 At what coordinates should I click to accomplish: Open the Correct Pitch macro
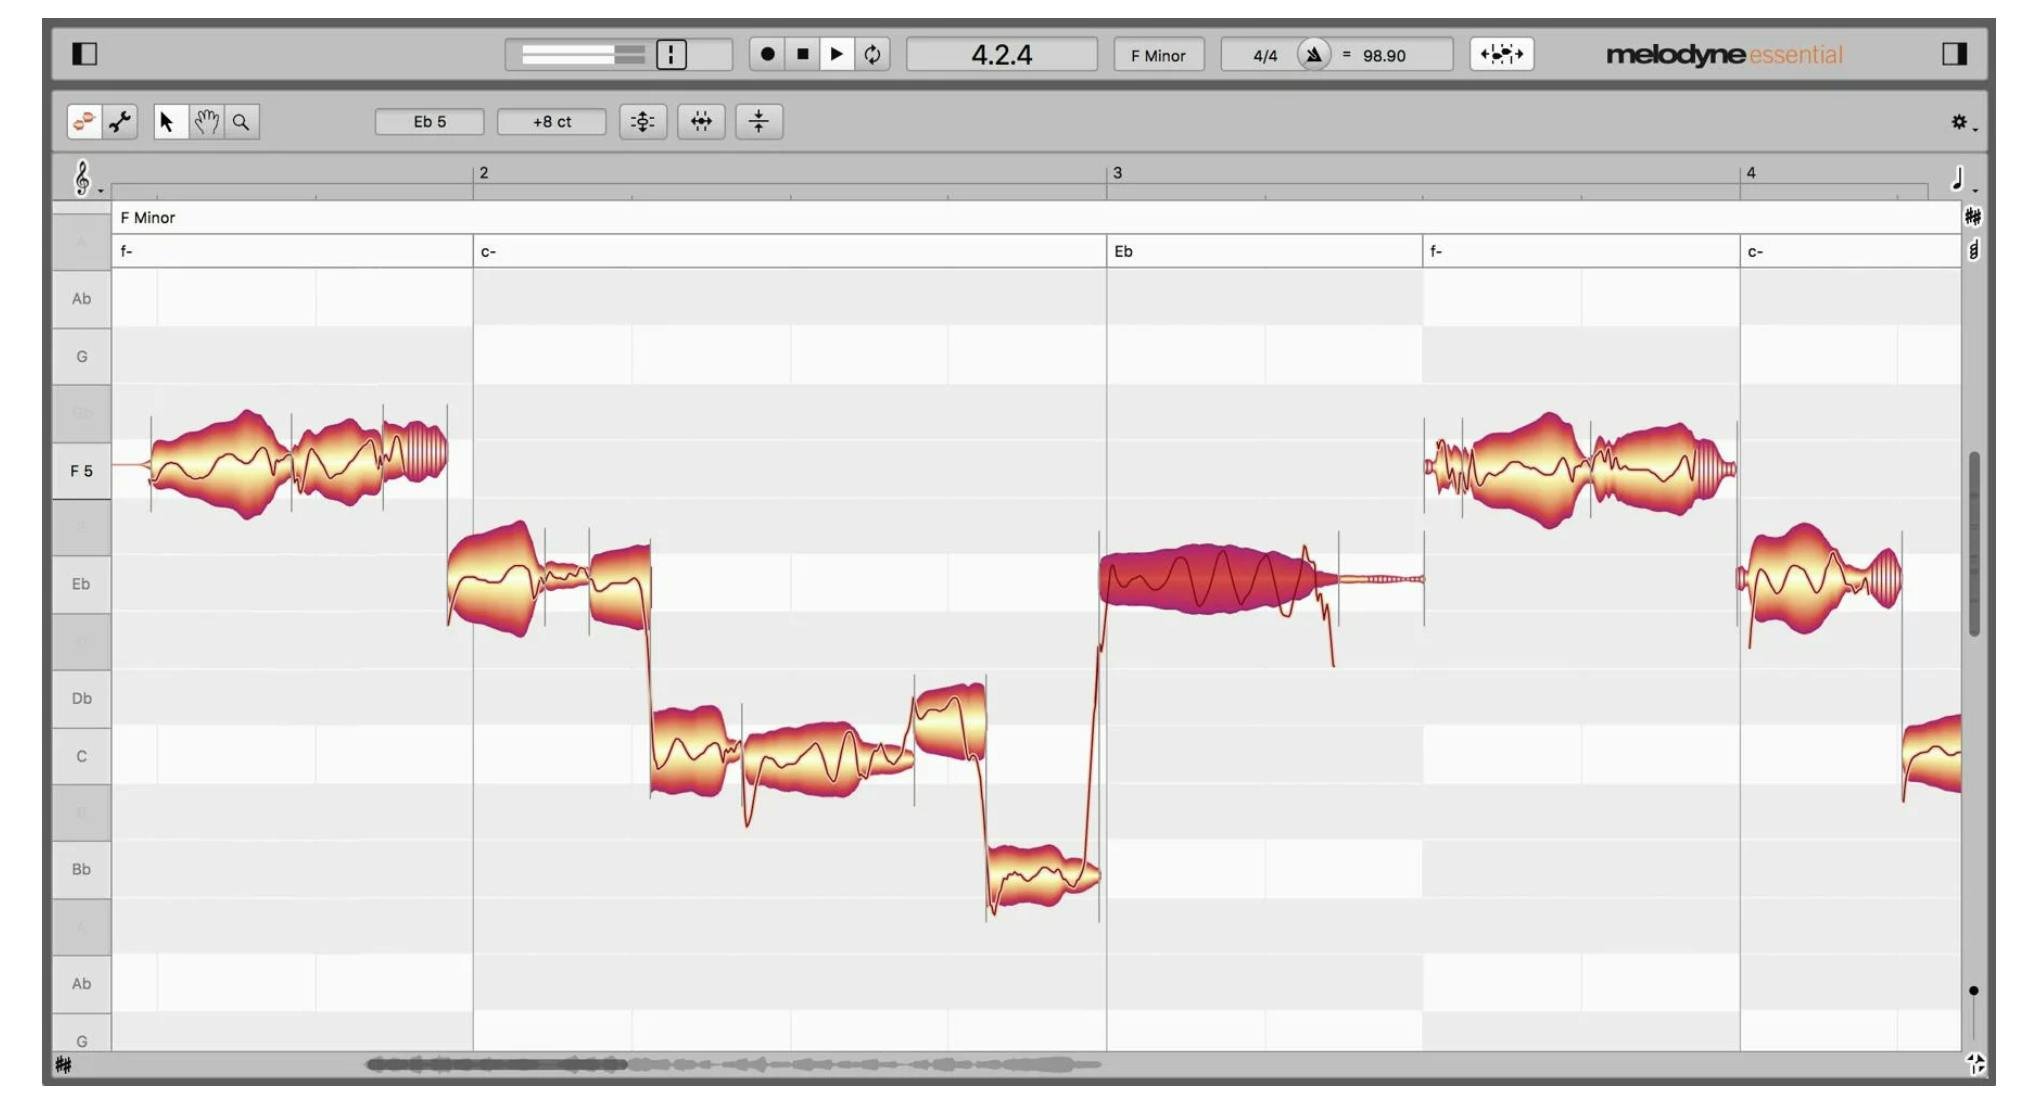point(643,121)
